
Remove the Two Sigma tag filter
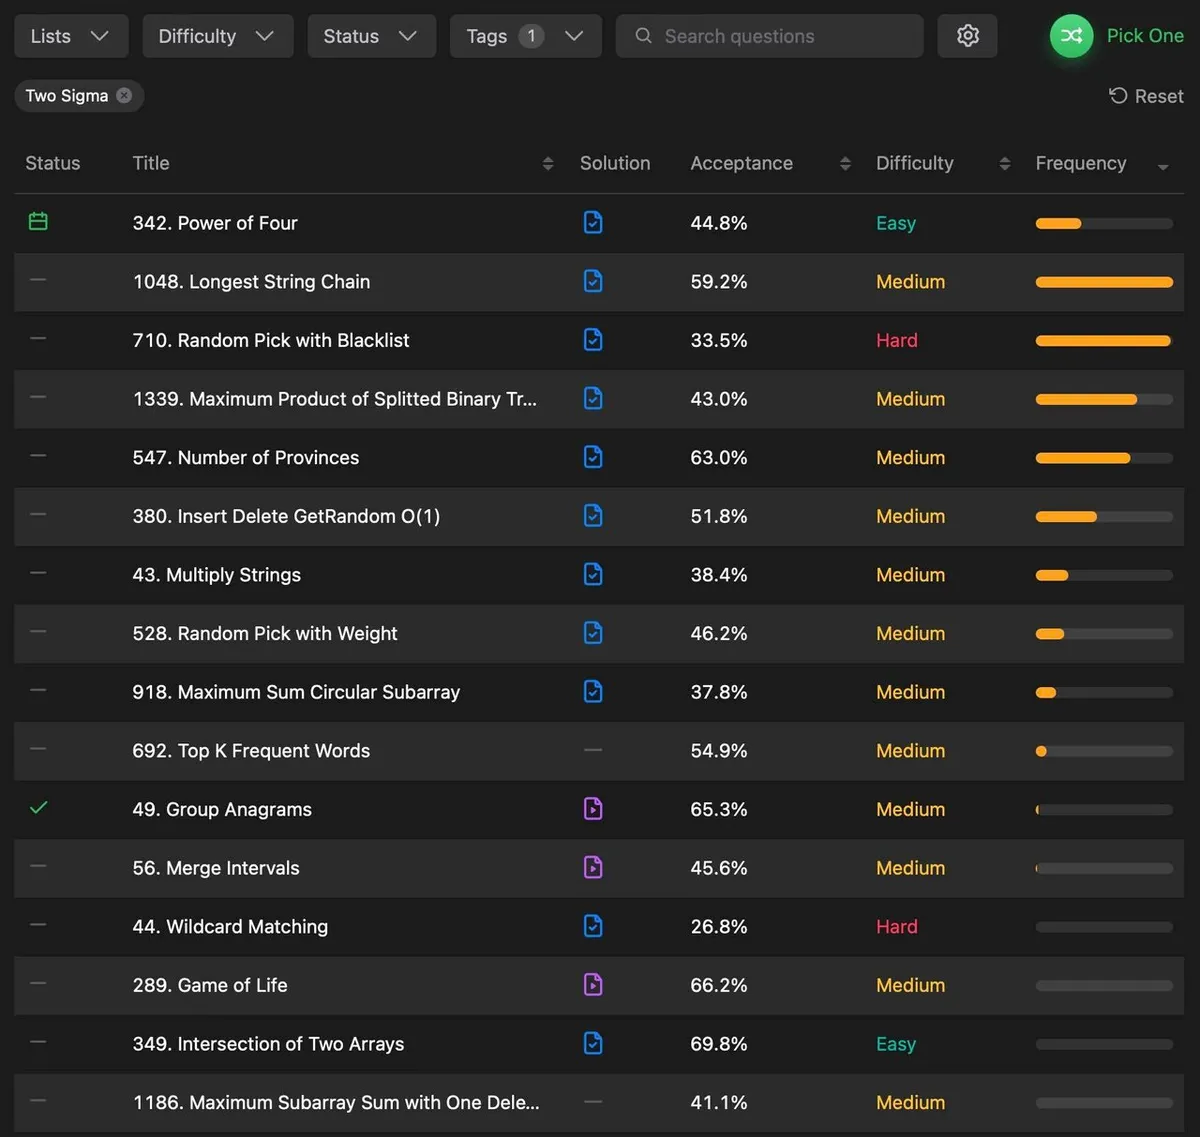[124, 96]
